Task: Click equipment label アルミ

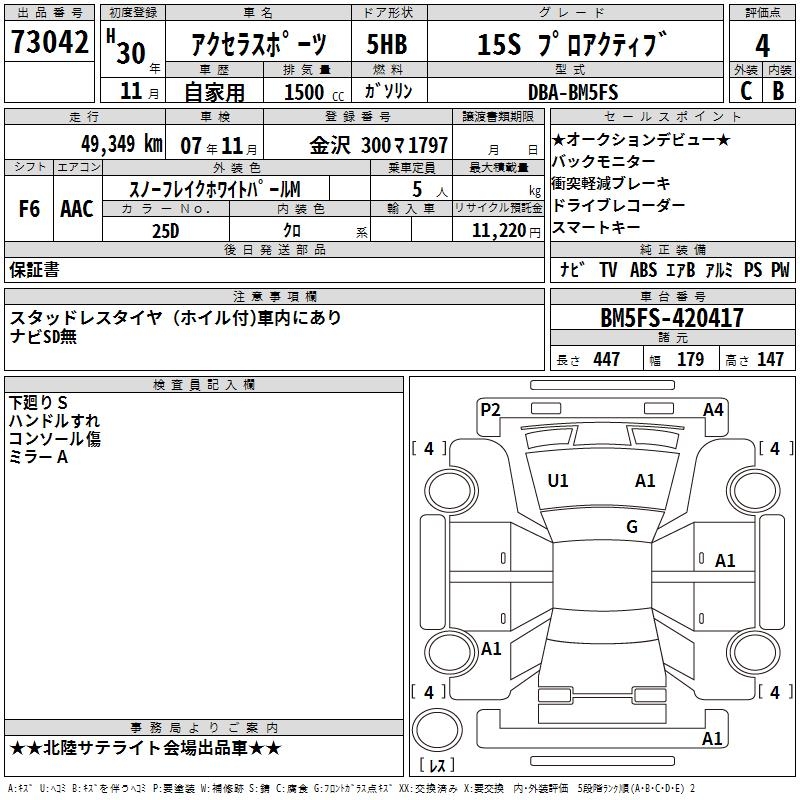Action: pyautogui.click(x=719, y=269)
